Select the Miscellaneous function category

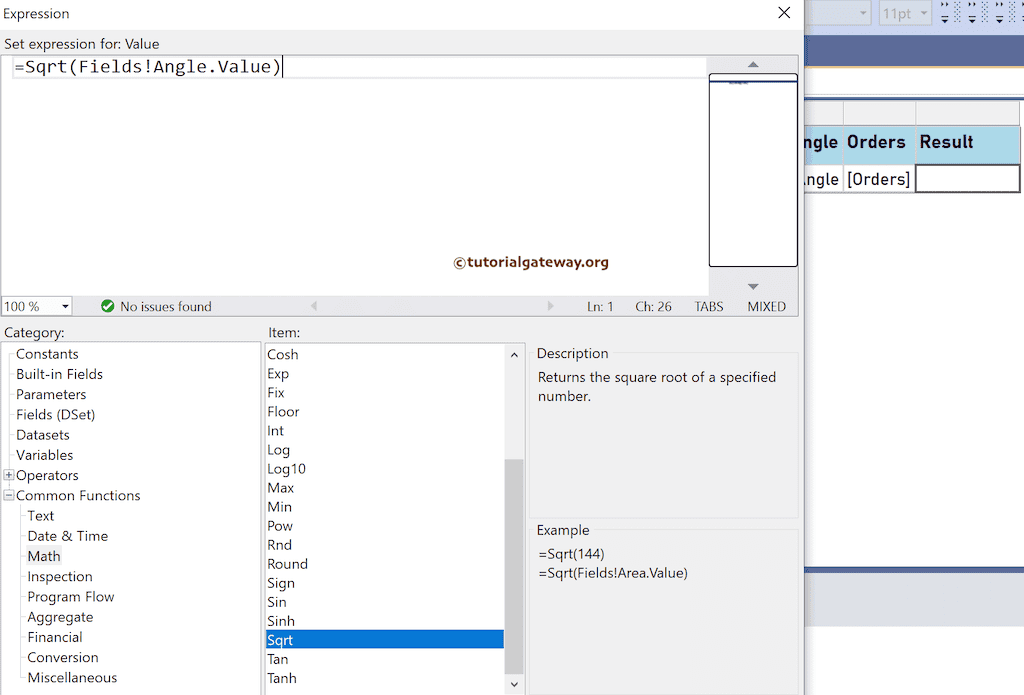pyautogui.click(x=72, y=678)
